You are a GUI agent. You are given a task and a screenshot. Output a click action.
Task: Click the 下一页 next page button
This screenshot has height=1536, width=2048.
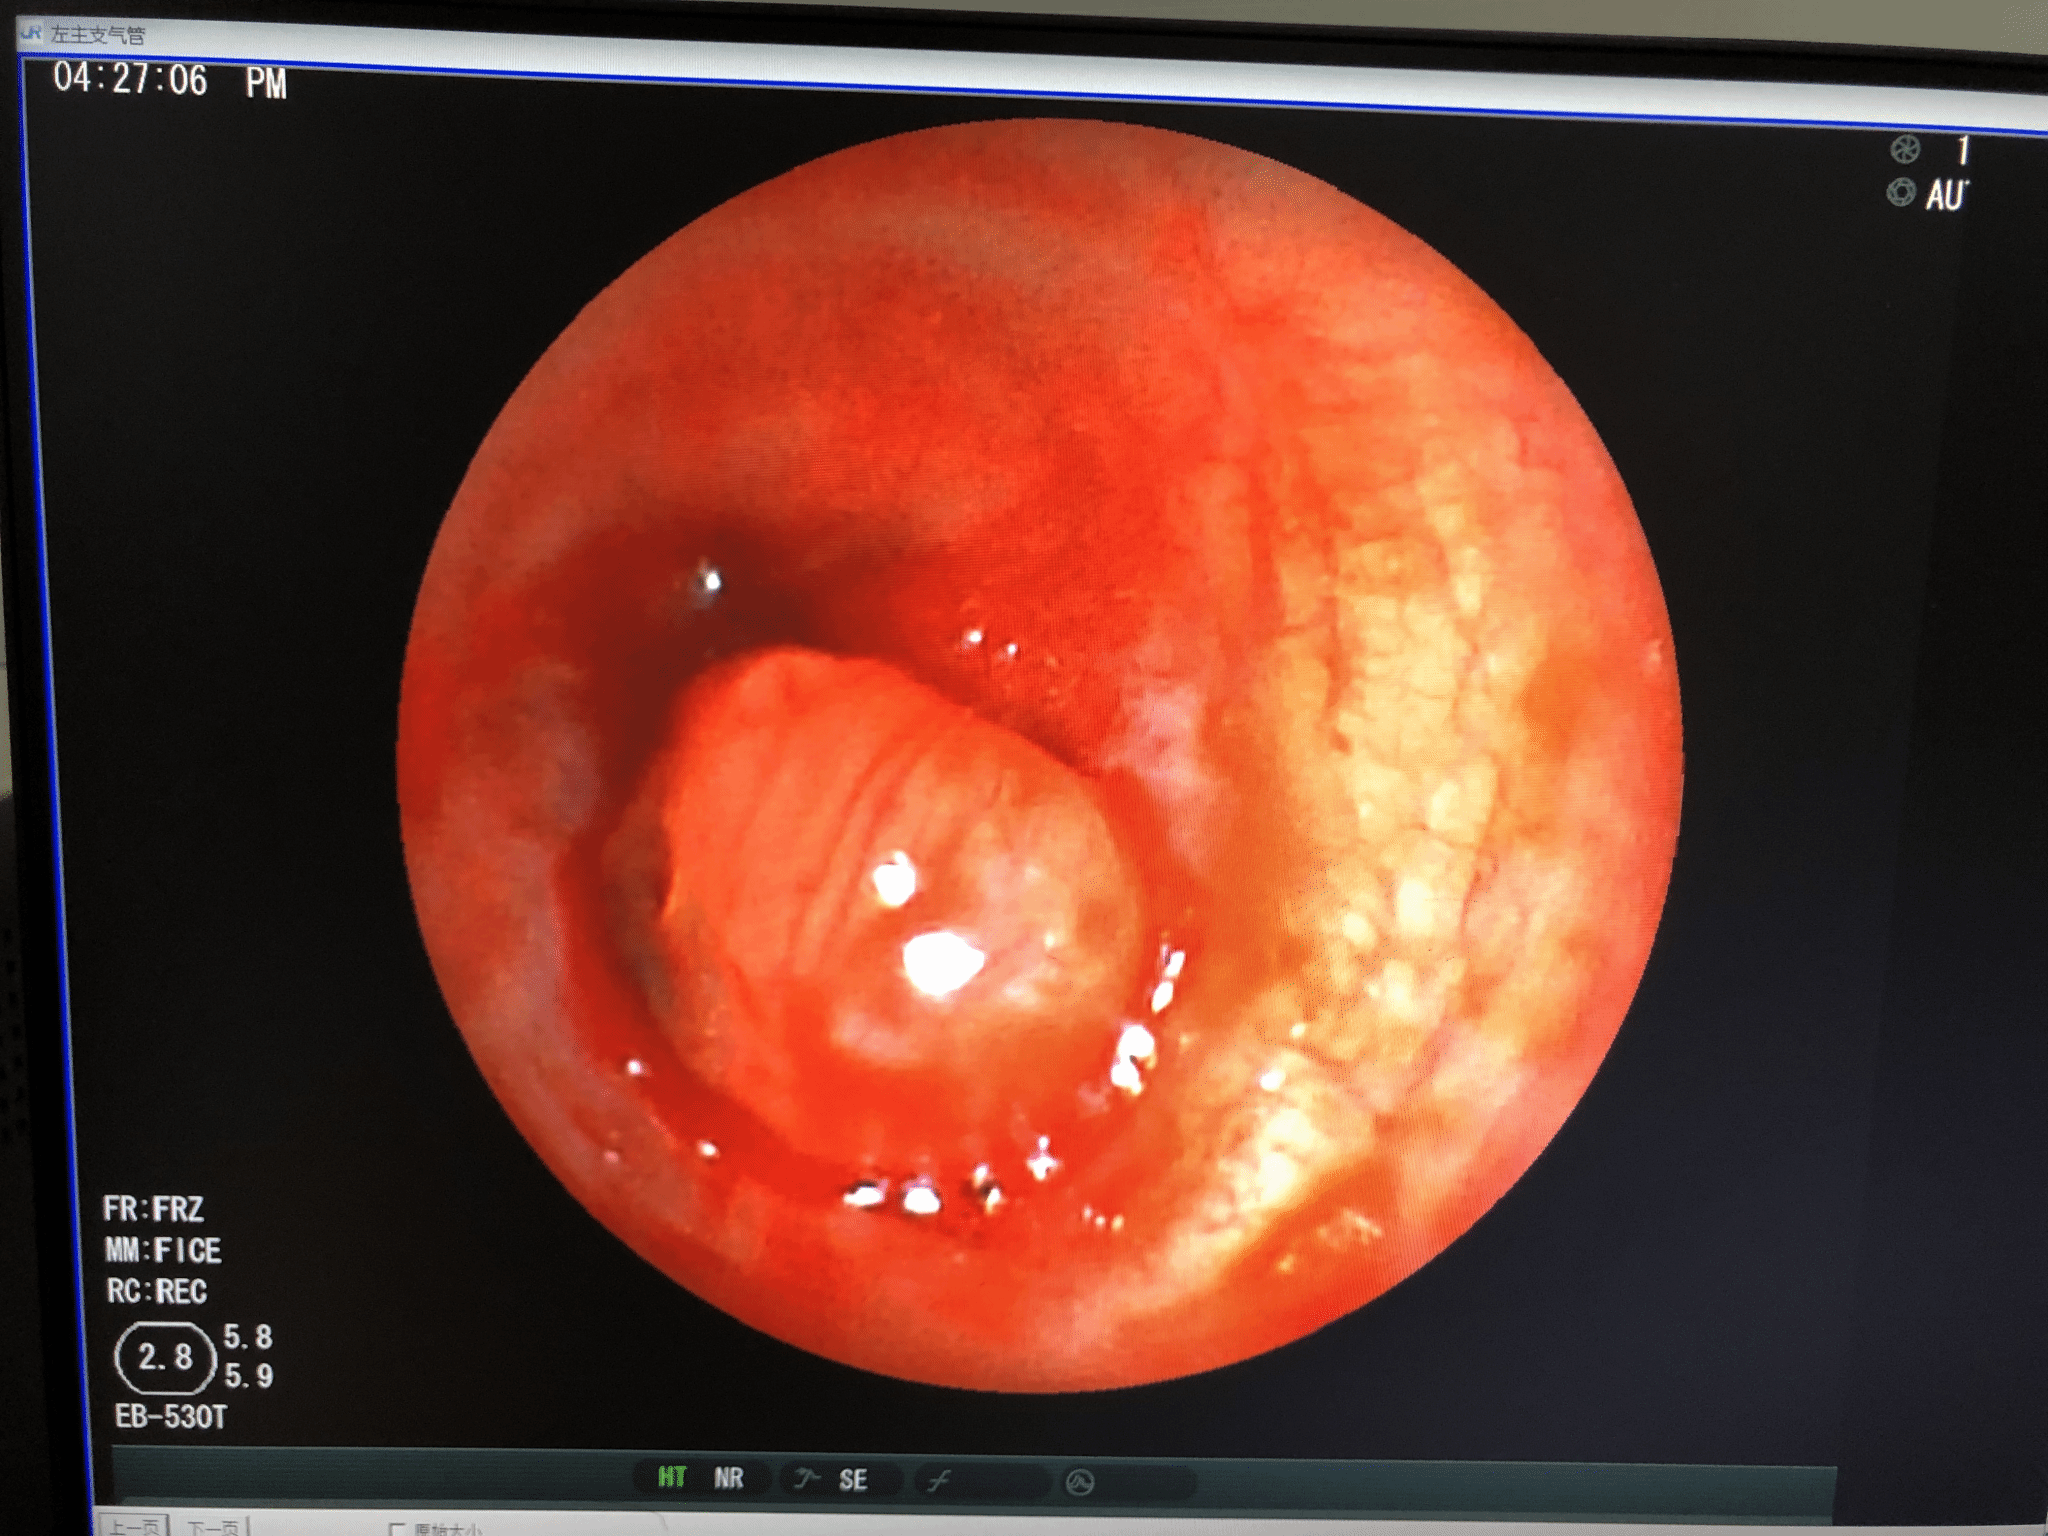pyautogui.click(x=213, y=1528)
